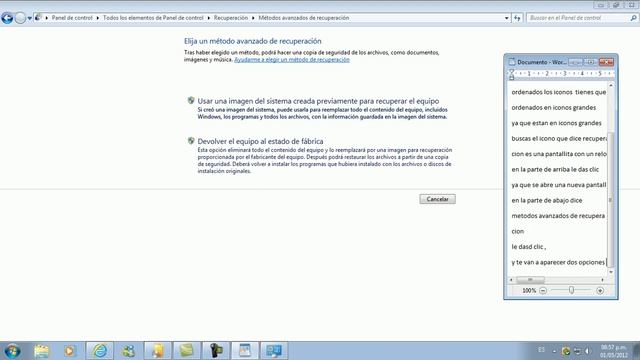Click the Control Panel icon in address bar
640x360 pixels.
tap(38, 18)
